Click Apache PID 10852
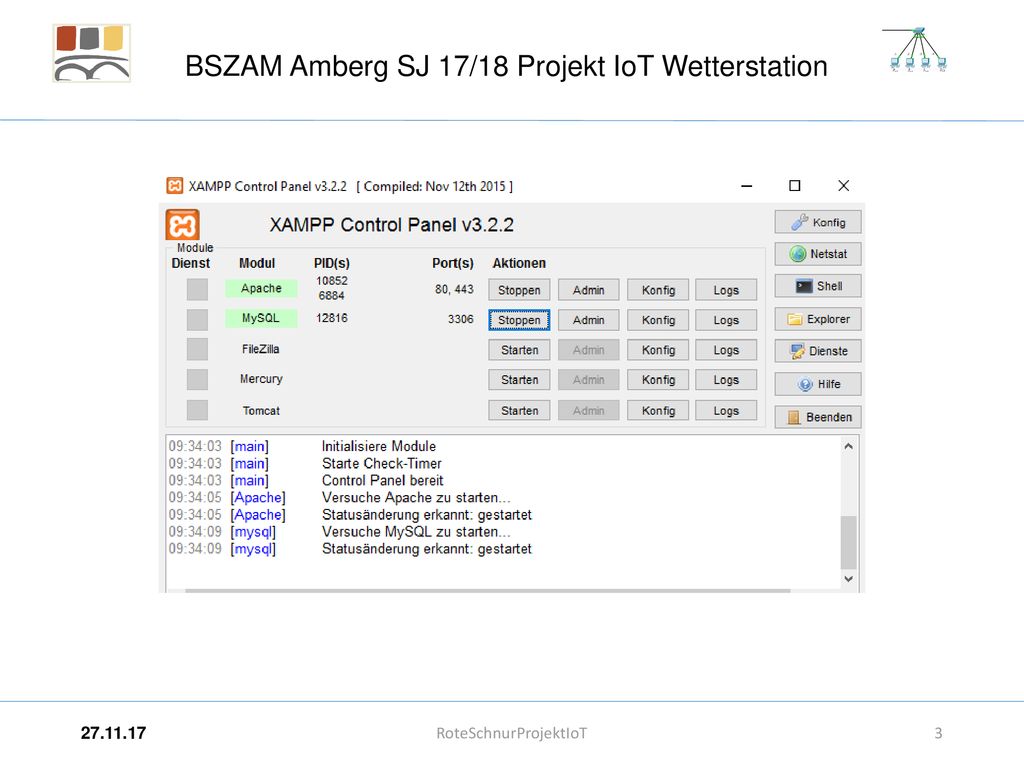 [332, 281]
